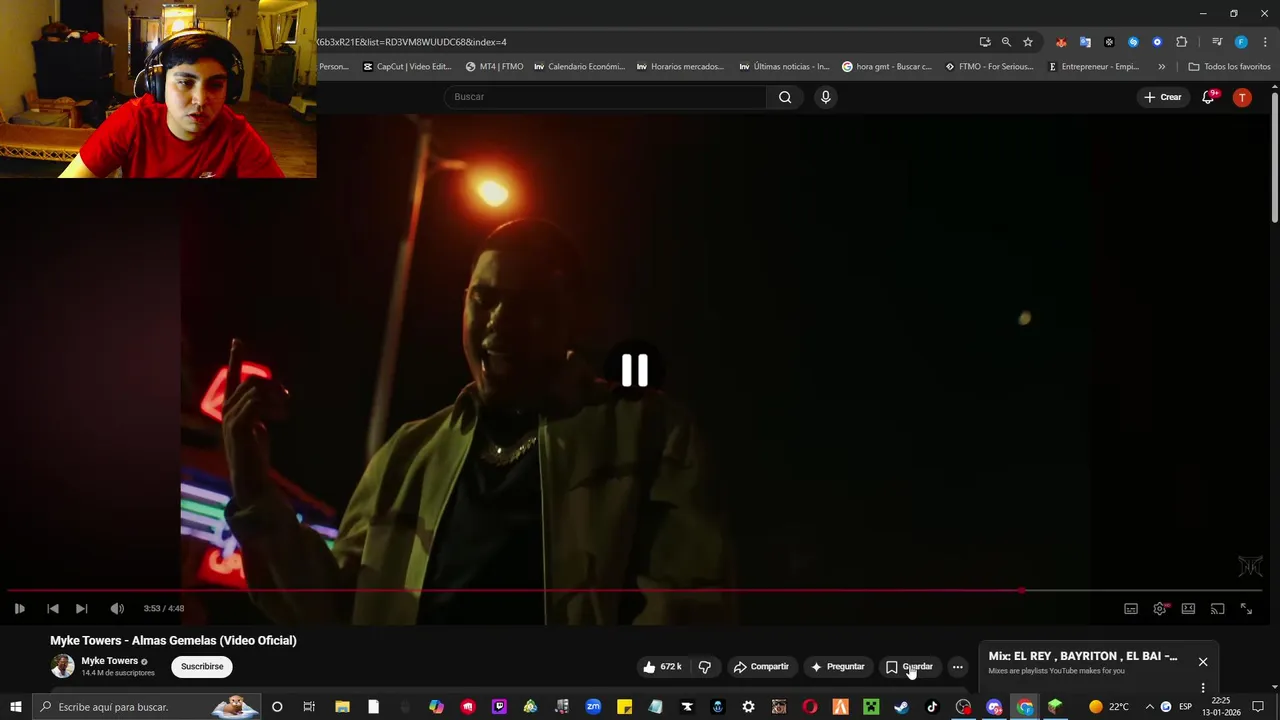Open the Todos los favoritos folder
Image resolution: width=1280 pixels, height=720 pixels.
click(1229, 67)
